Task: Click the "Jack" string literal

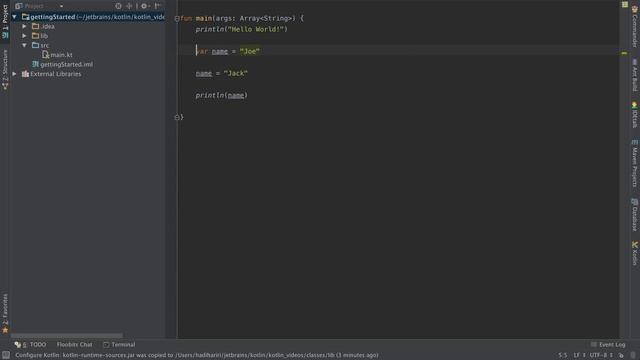Action: tap(236, 73)
